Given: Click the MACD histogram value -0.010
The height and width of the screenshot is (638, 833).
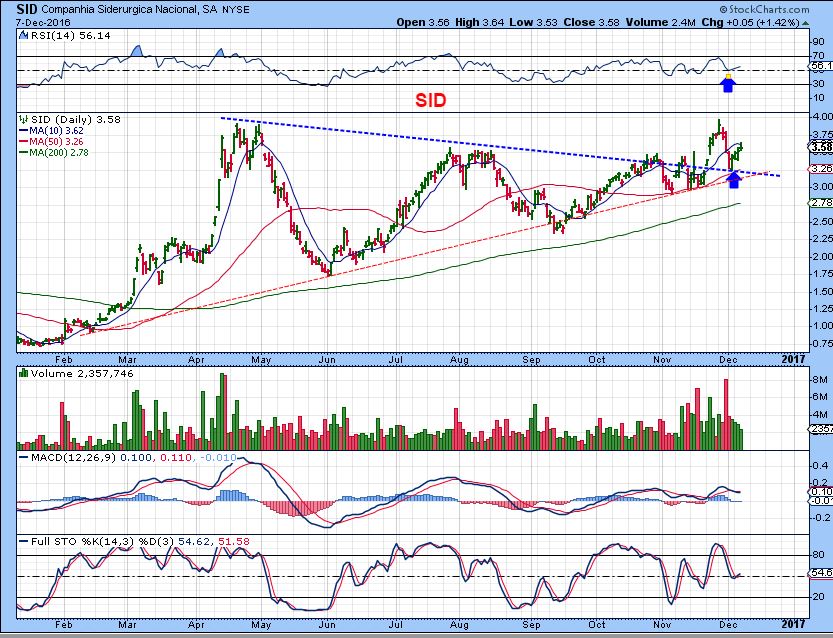Looking at the screenshot, I should point(218,457).
